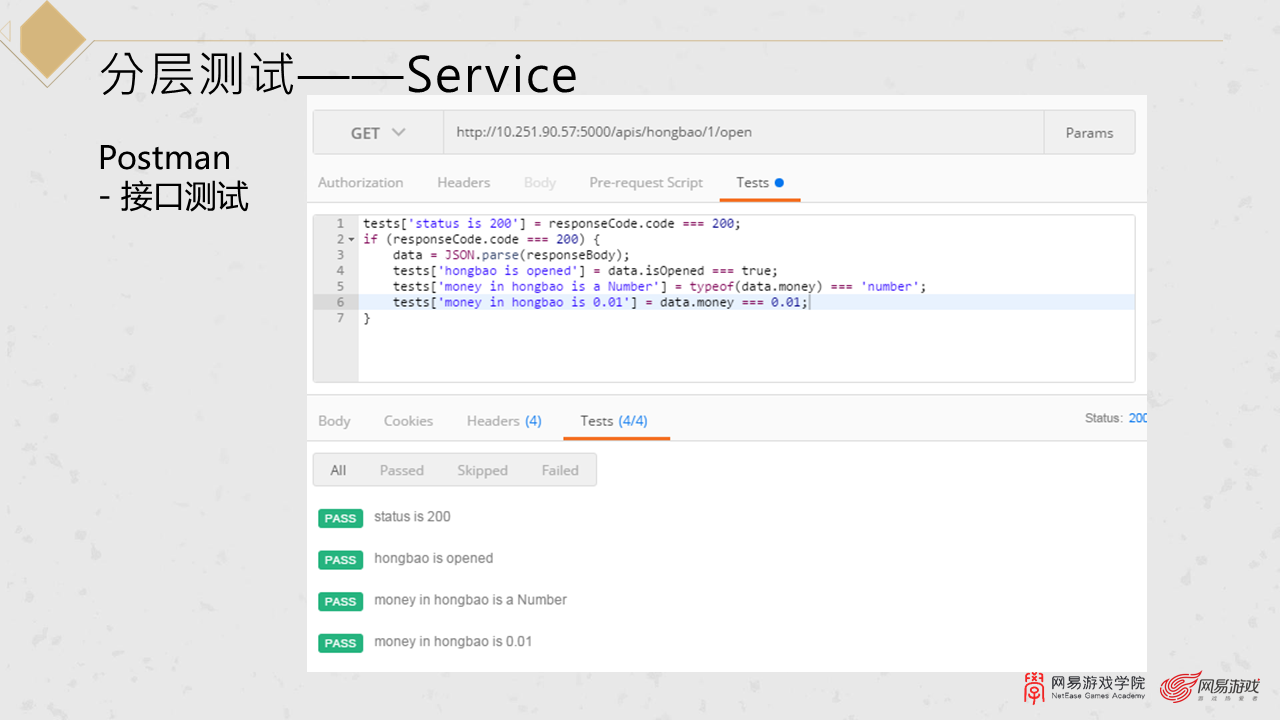Click PASS badge for status is 200
1280x720 pixels.
point(340,518)
